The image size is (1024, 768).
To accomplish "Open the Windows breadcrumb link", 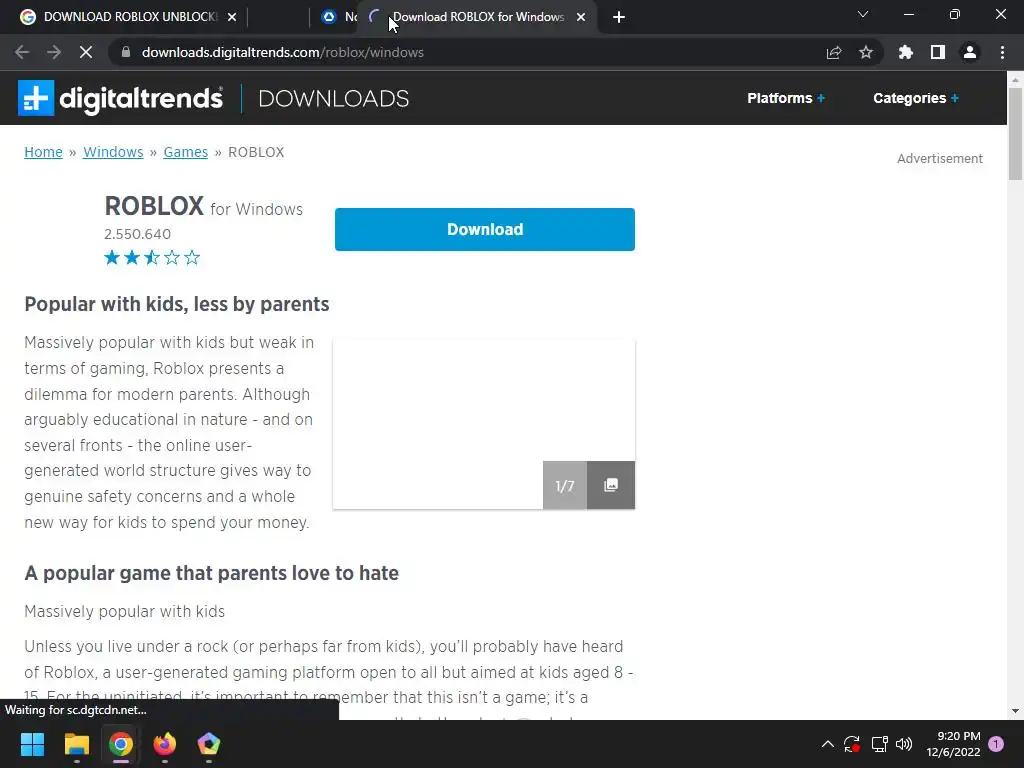I will (113, 152).
